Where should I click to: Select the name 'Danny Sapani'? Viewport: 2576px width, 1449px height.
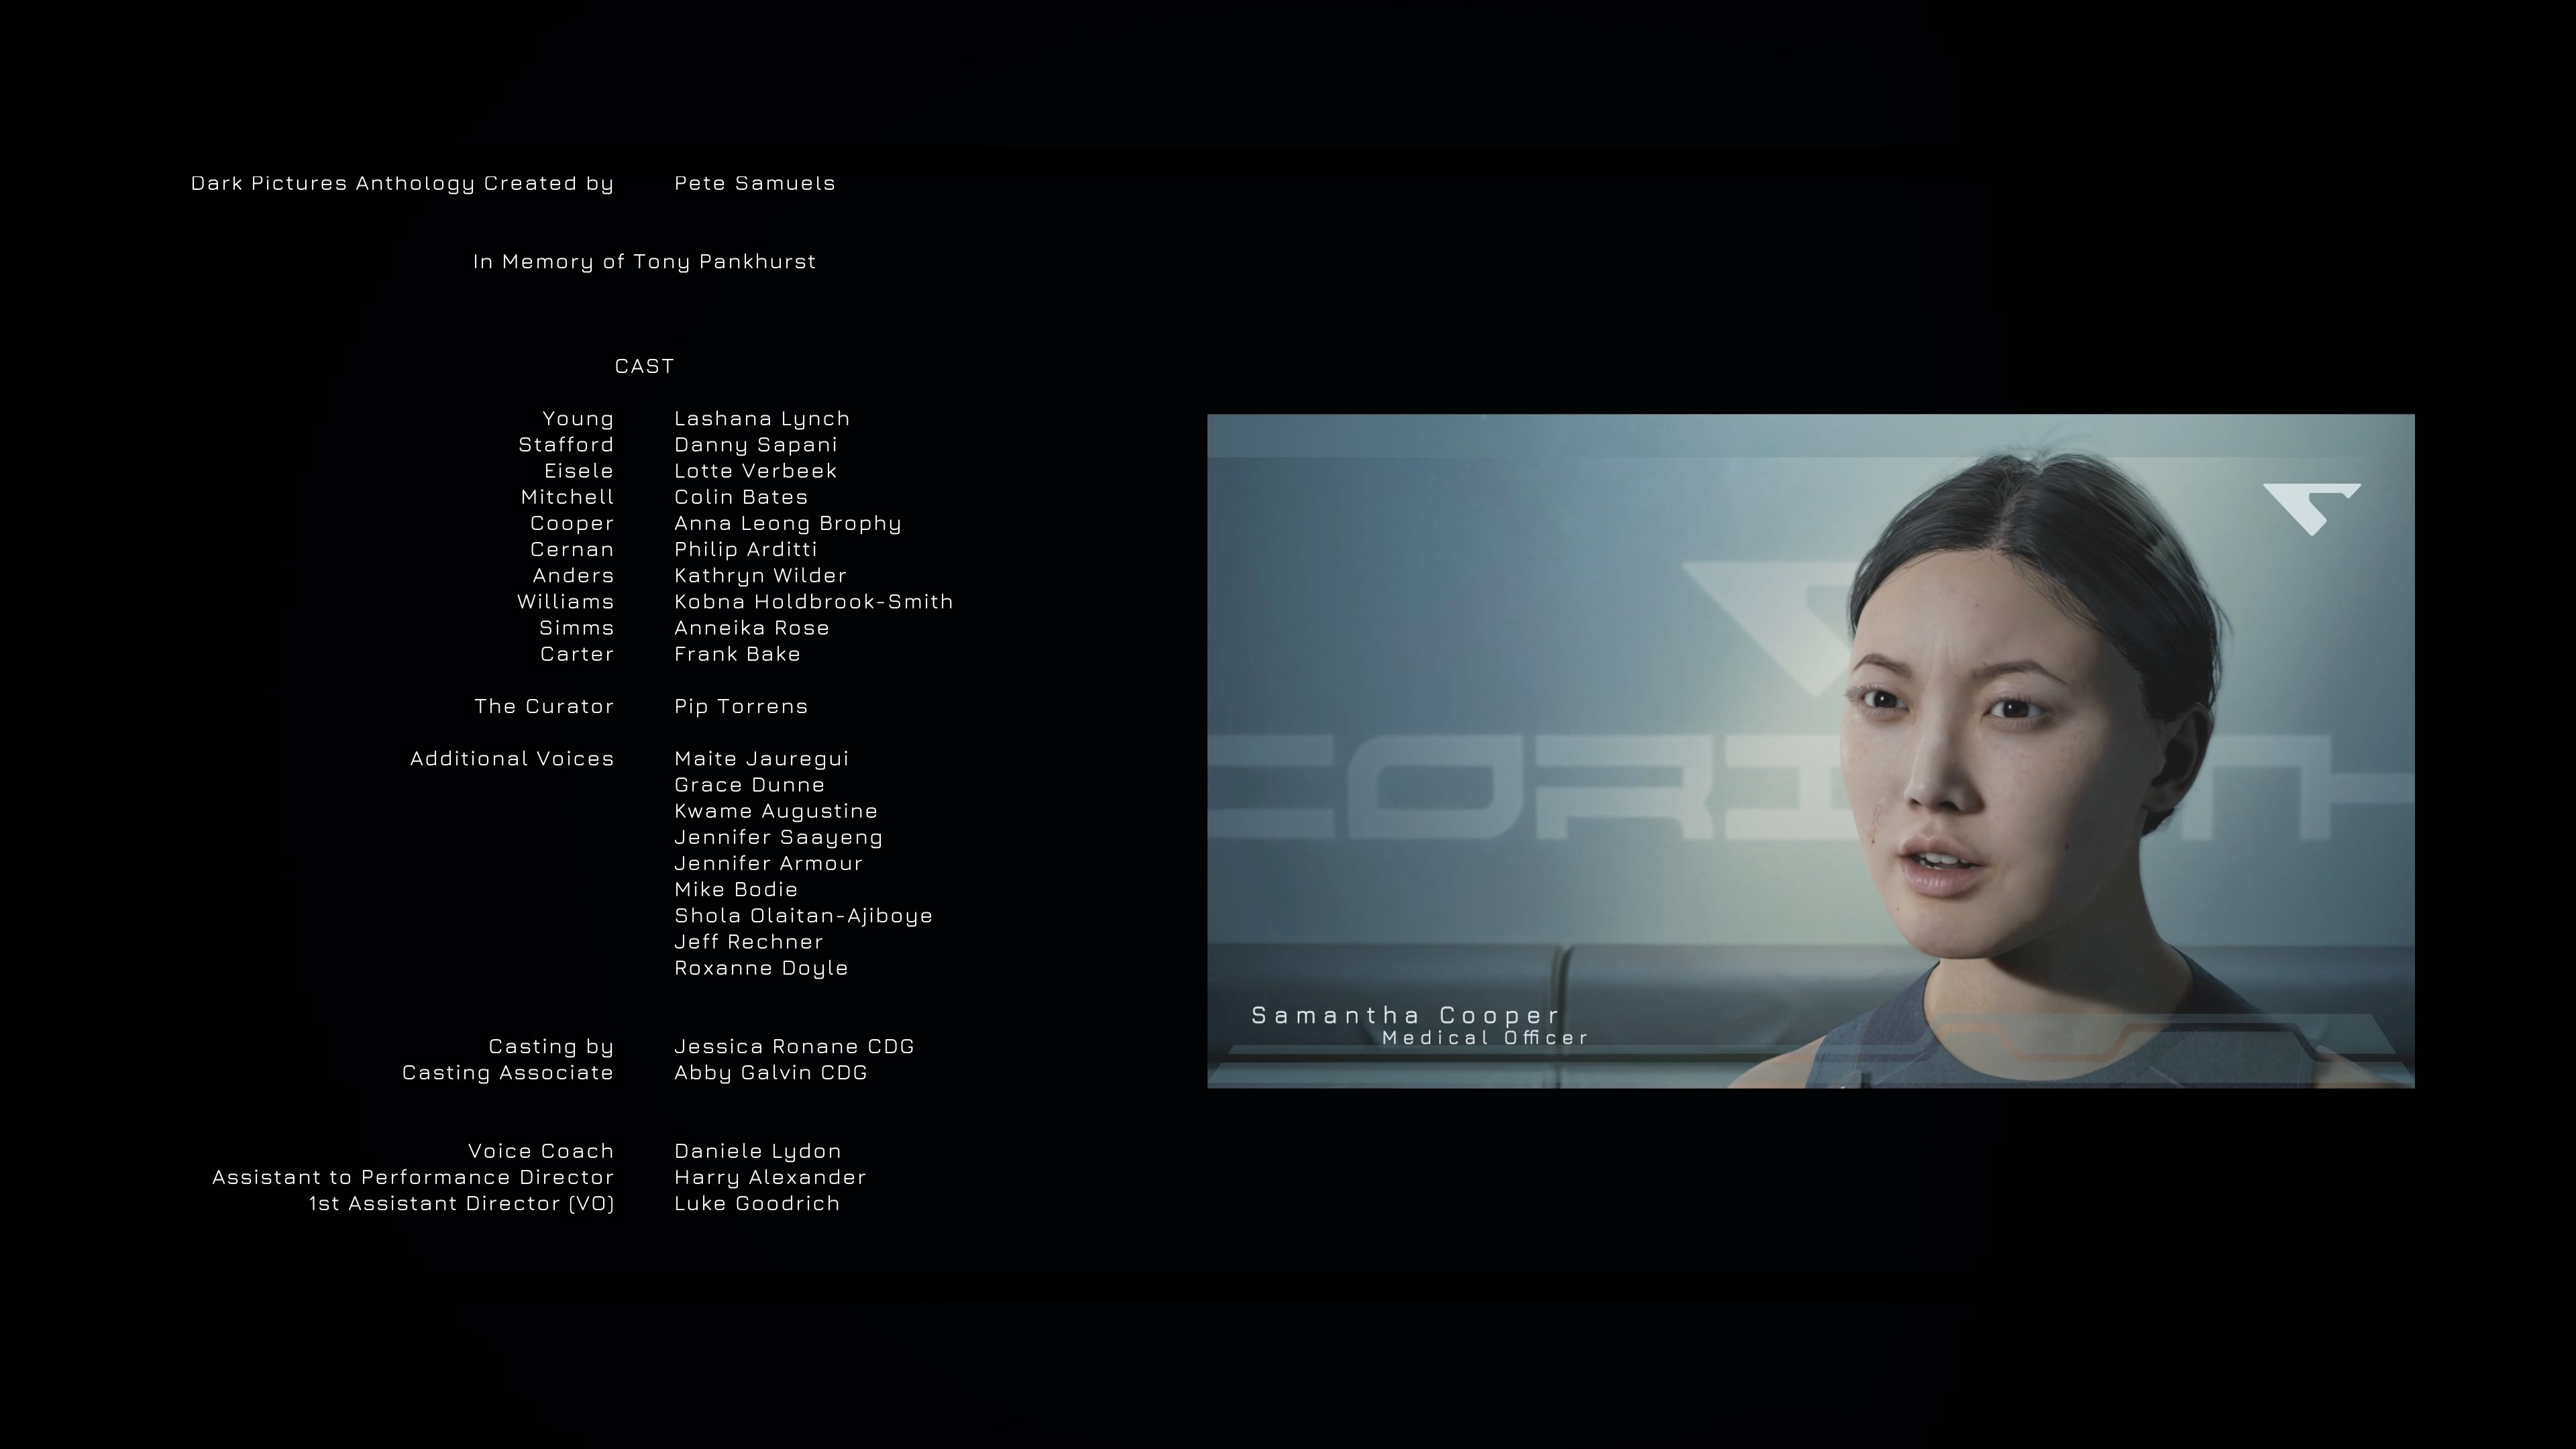[756, 445]
